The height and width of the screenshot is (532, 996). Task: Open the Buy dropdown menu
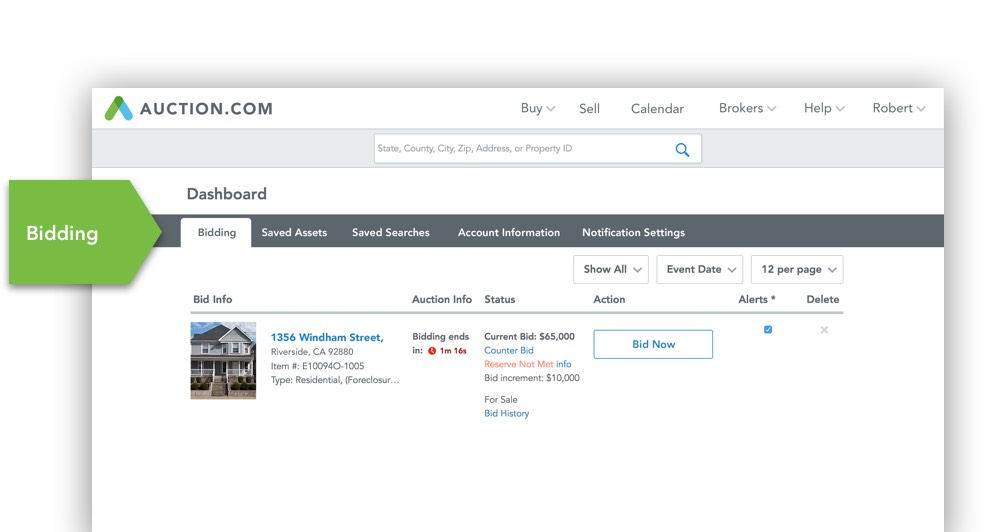tap(537, 109)
